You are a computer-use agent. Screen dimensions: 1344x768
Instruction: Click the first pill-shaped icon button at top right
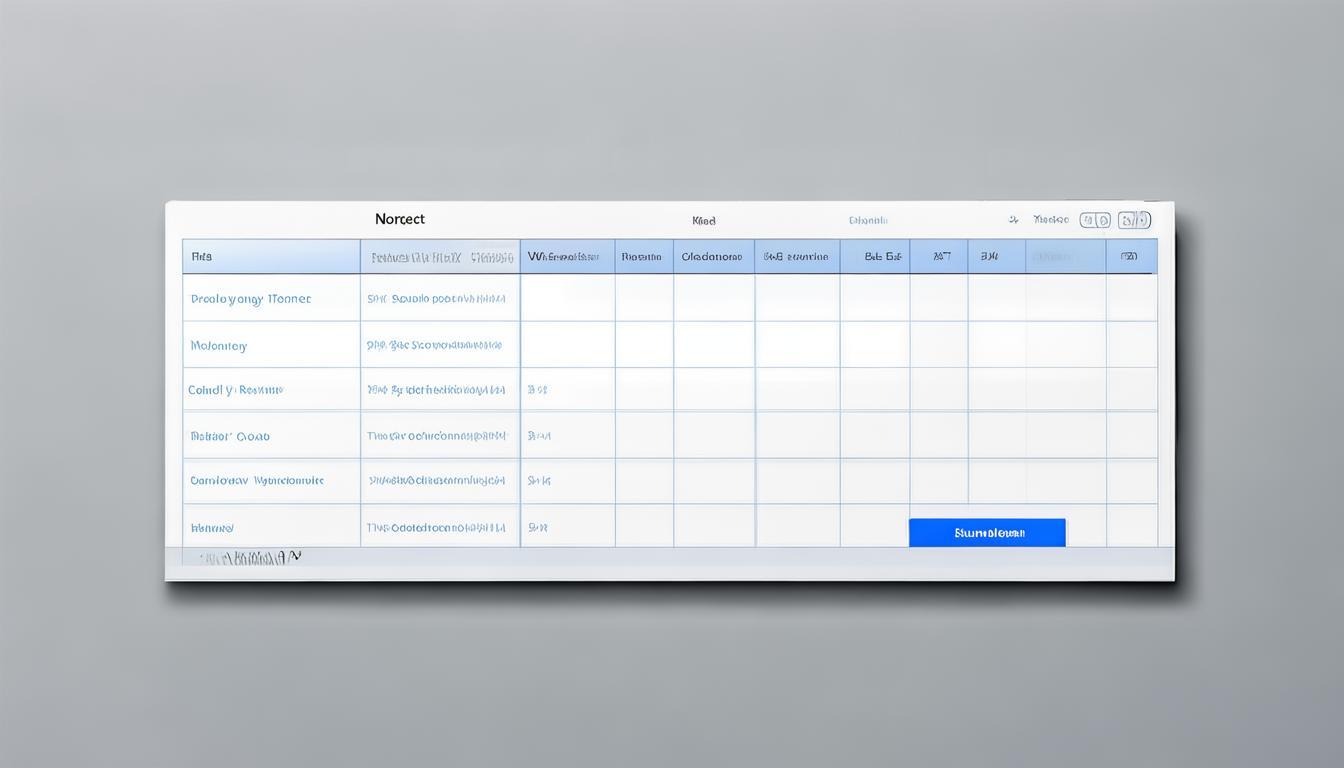coord(1095,220)
